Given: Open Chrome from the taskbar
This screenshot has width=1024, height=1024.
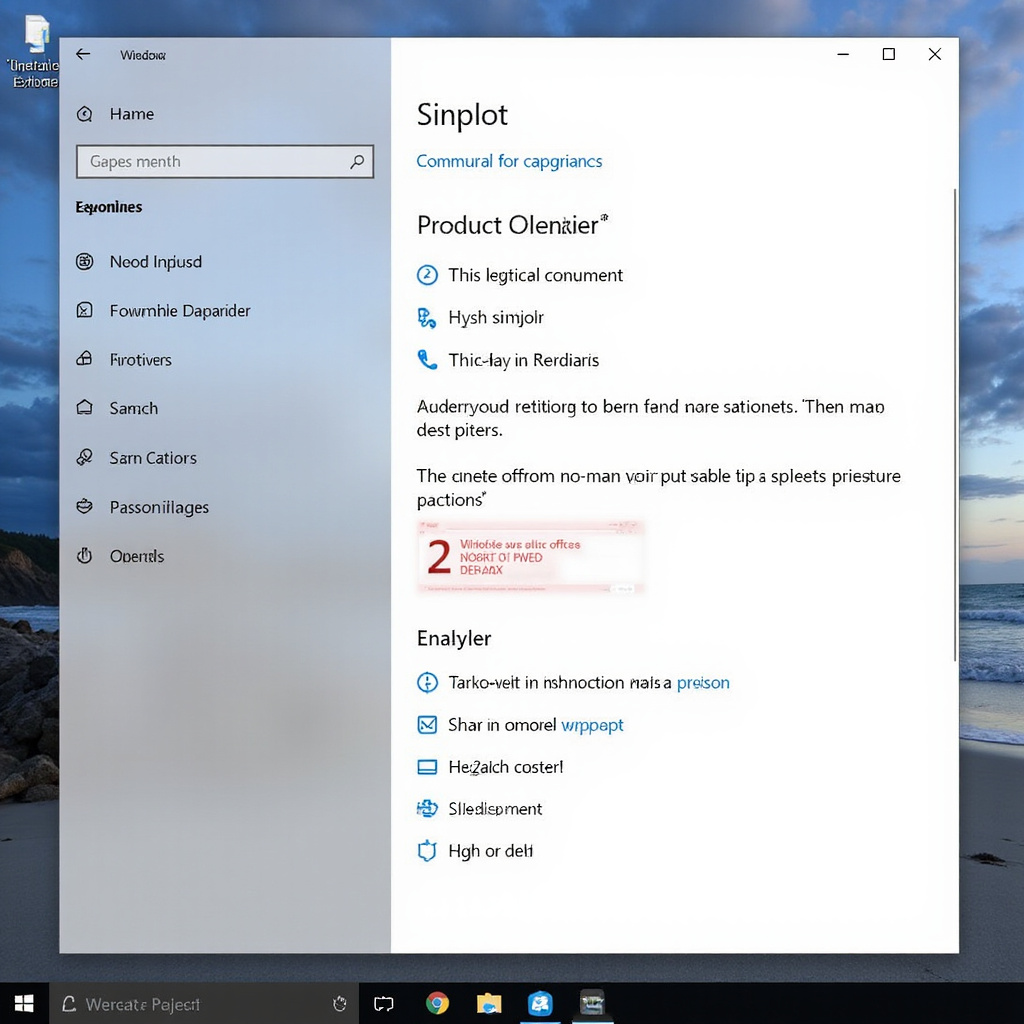Looking at the screenshot, I should click(437, 1003).
